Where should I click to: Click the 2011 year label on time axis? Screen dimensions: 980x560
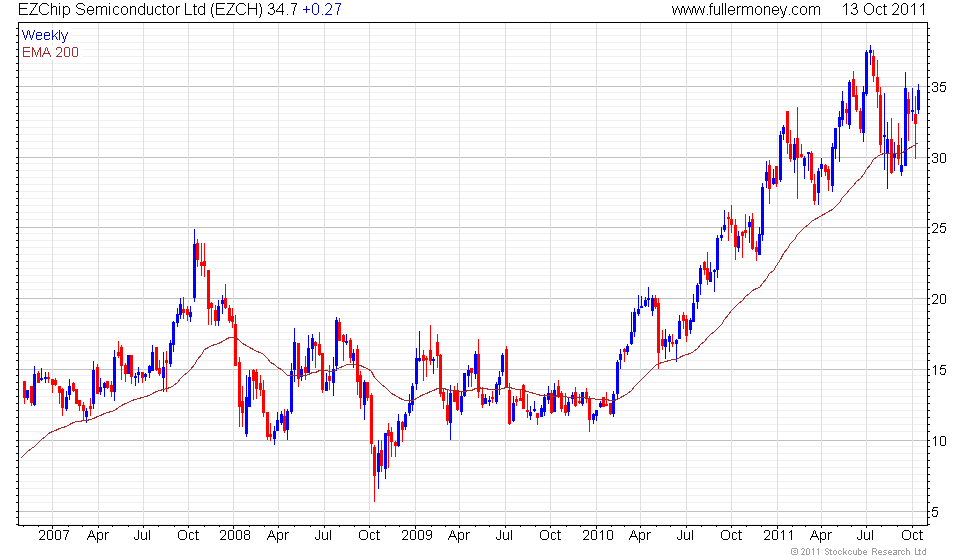coord(779,535)
